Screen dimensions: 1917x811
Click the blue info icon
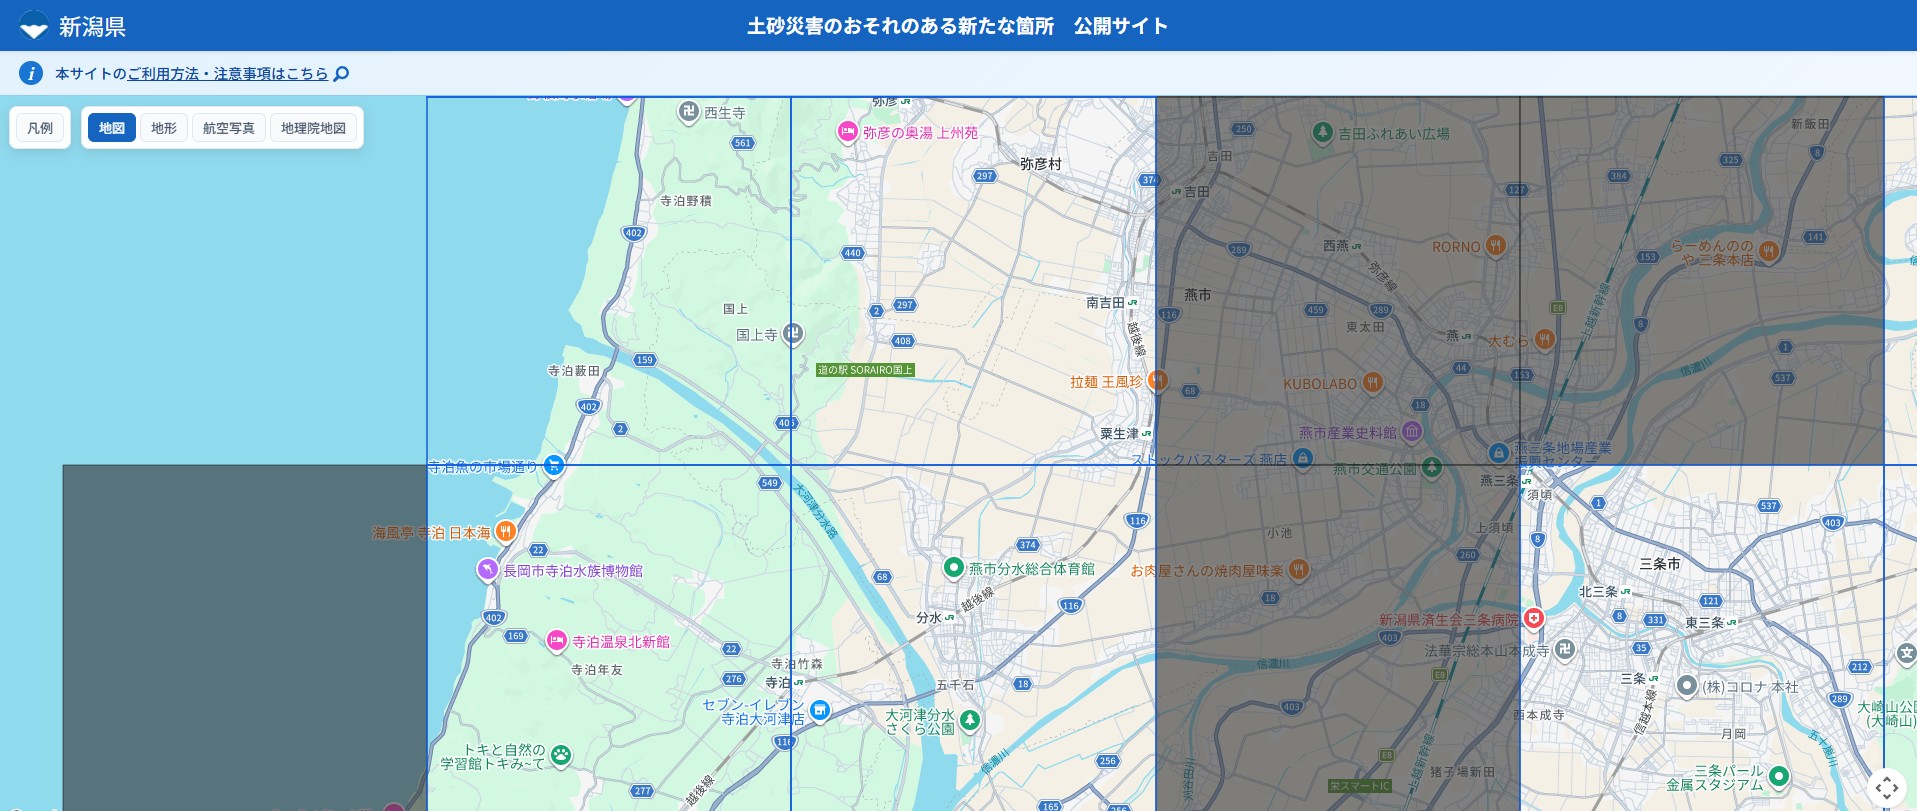click(x=31, y=73)
